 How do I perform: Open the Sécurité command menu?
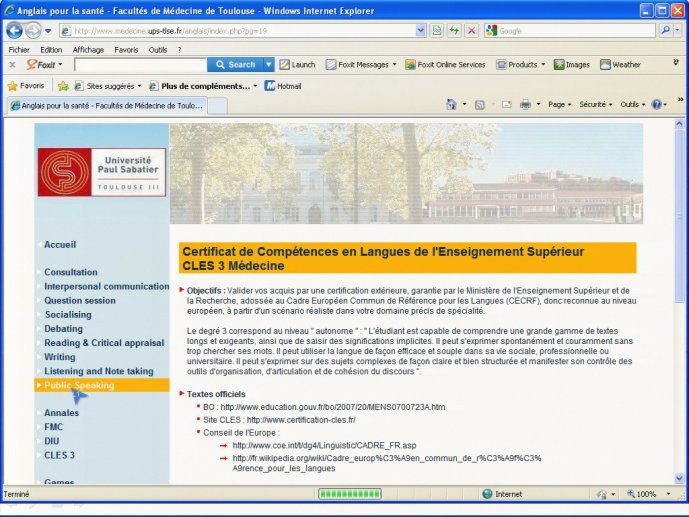click(x=595, y=105)
